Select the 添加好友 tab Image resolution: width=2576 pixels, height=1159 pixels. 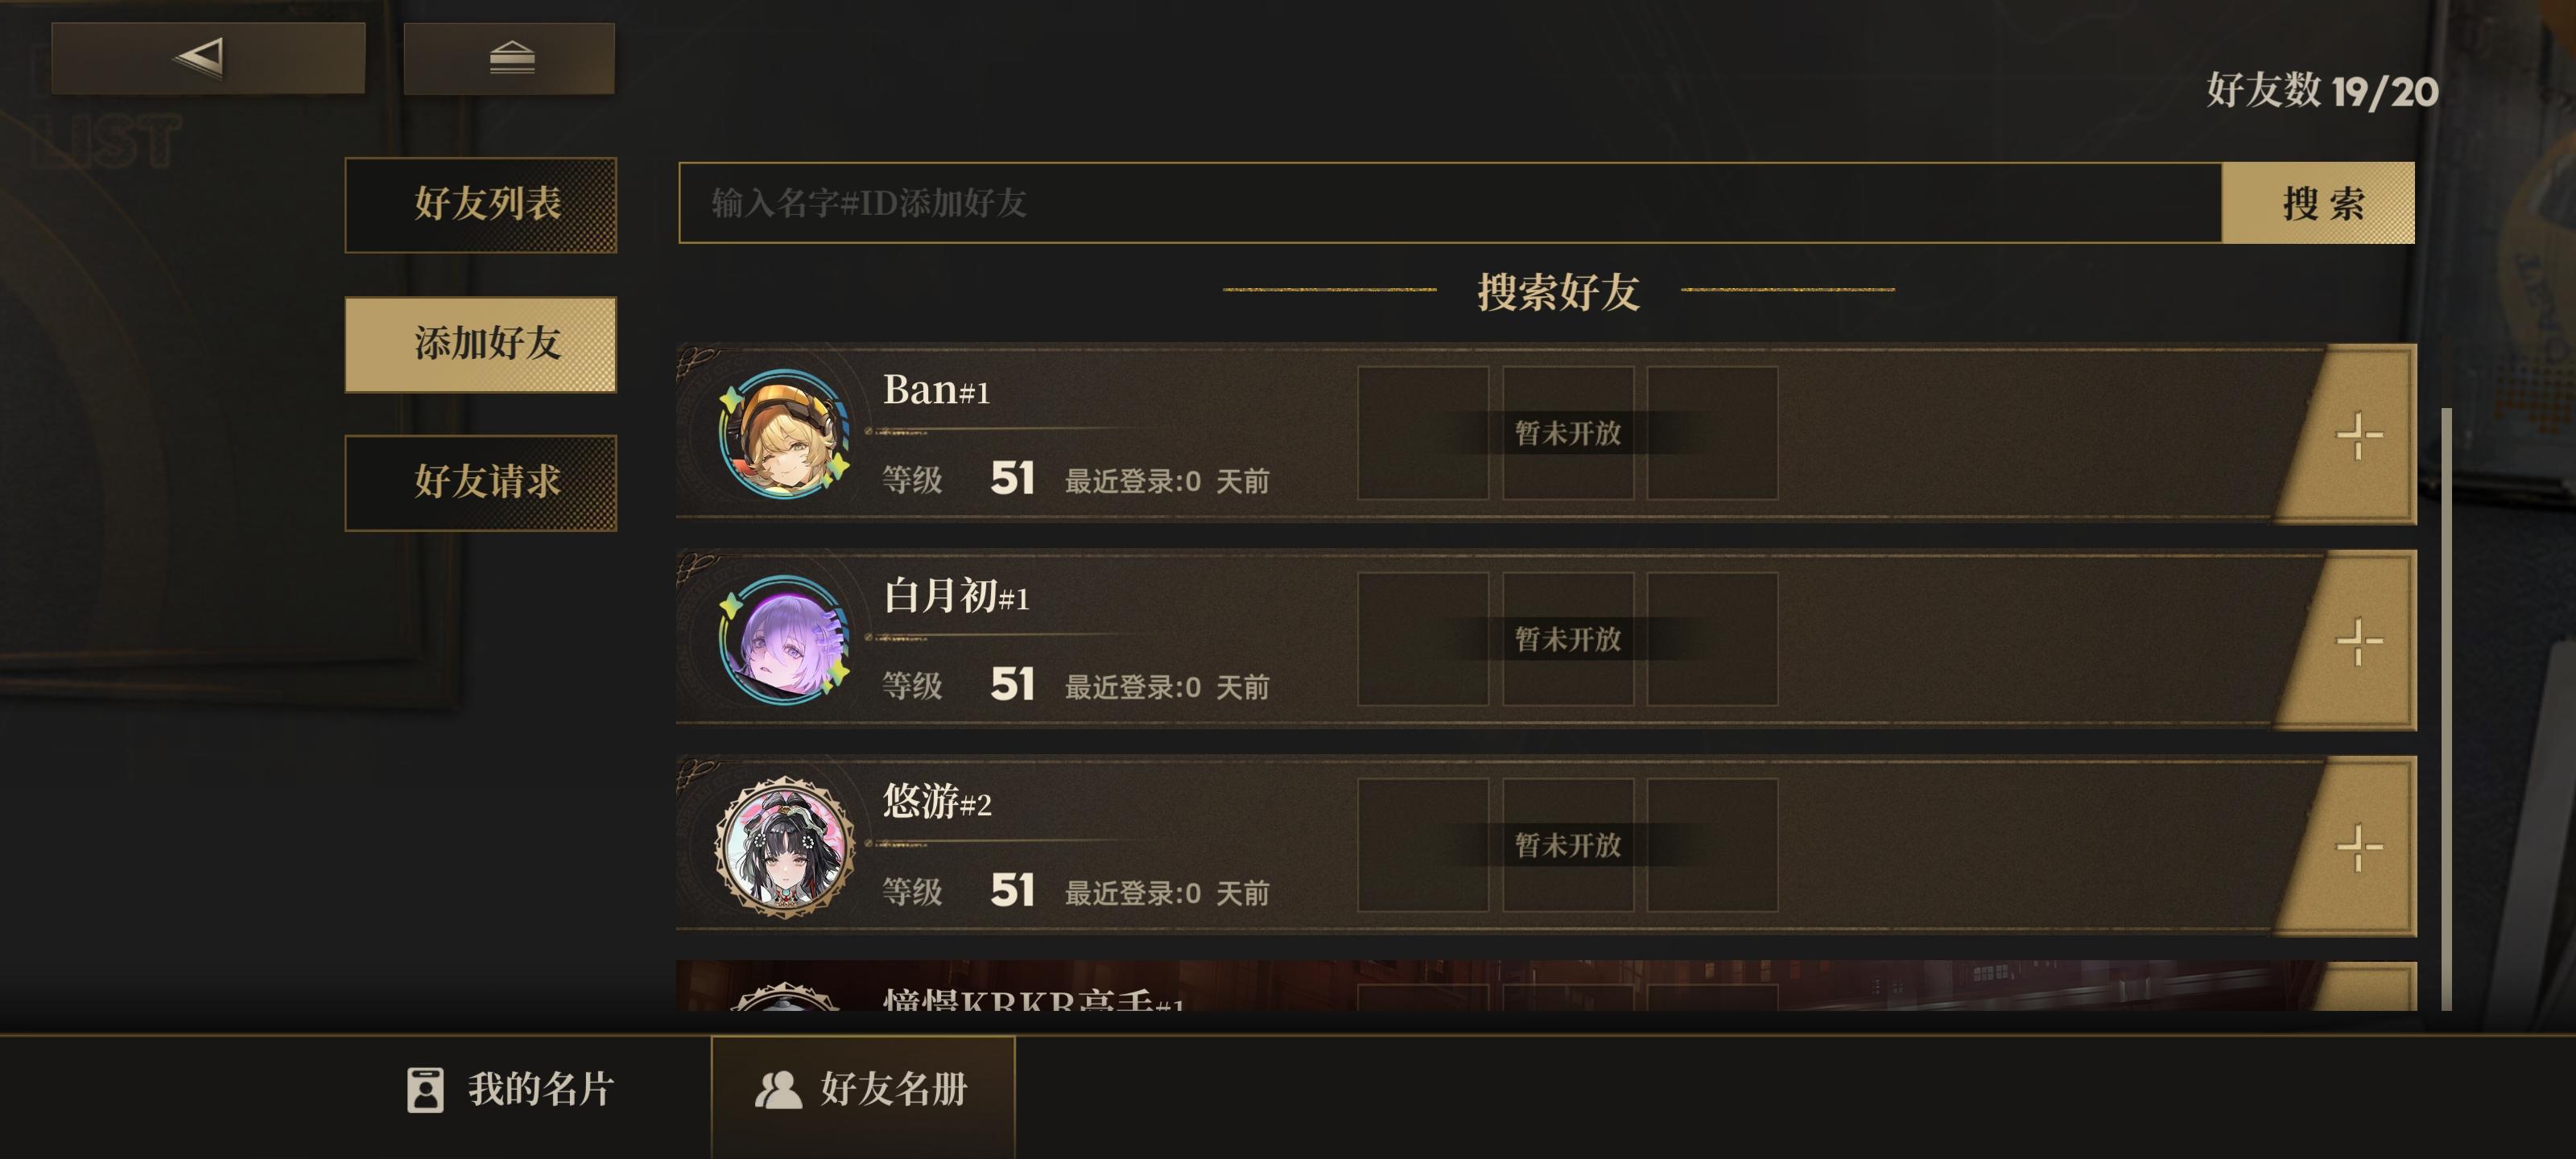point(481,344)
